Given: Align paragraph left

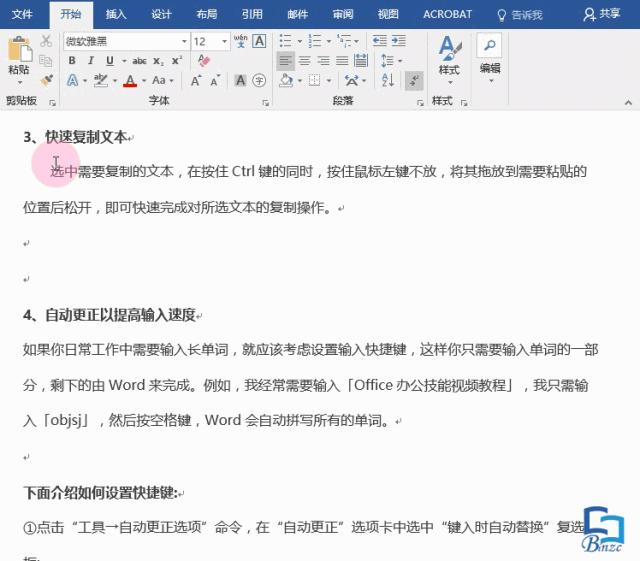Looking at the screenshot, I should 285,61.
